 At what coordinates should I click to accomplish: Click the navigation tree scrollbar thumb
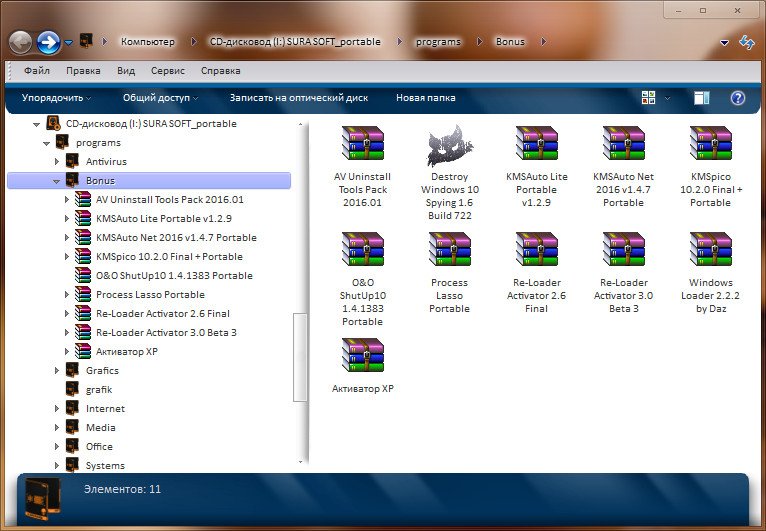300,357
